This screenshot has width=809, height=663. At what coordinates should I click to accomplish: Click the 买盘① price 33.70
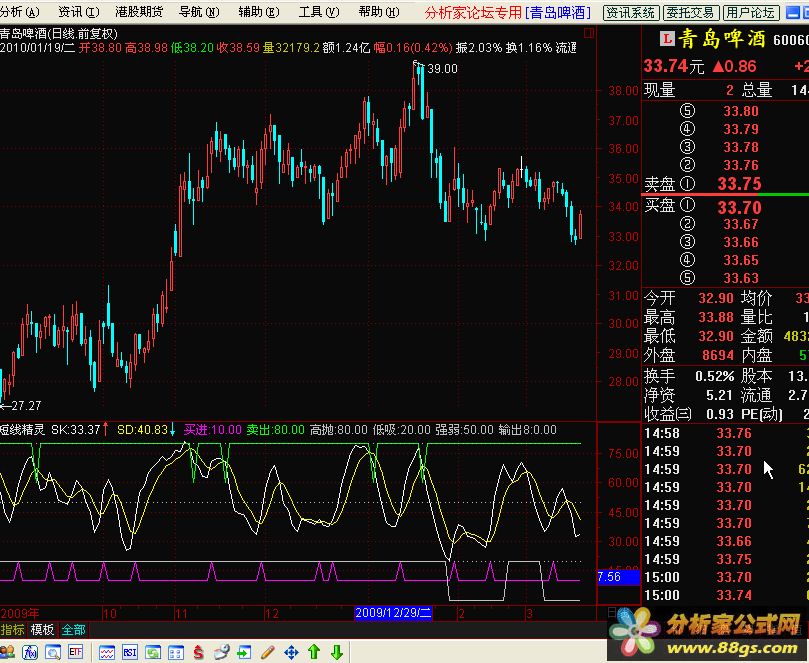pos(739,207)
